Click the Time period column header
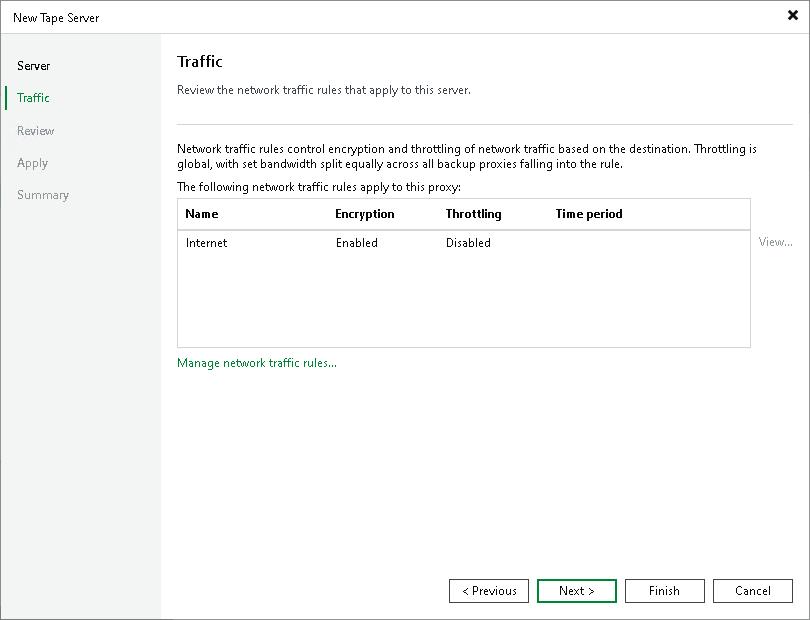 coord(589,214)
